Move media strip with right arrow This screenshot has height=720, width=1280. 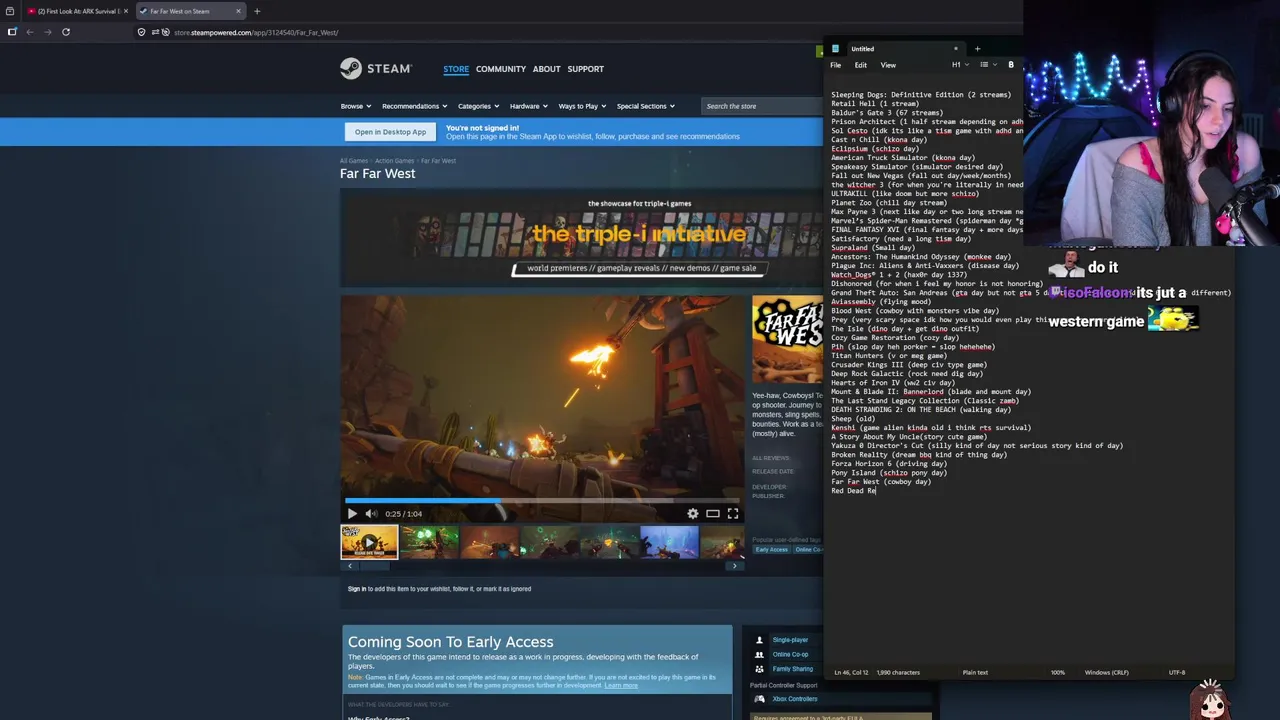click(x=735, y=566)
